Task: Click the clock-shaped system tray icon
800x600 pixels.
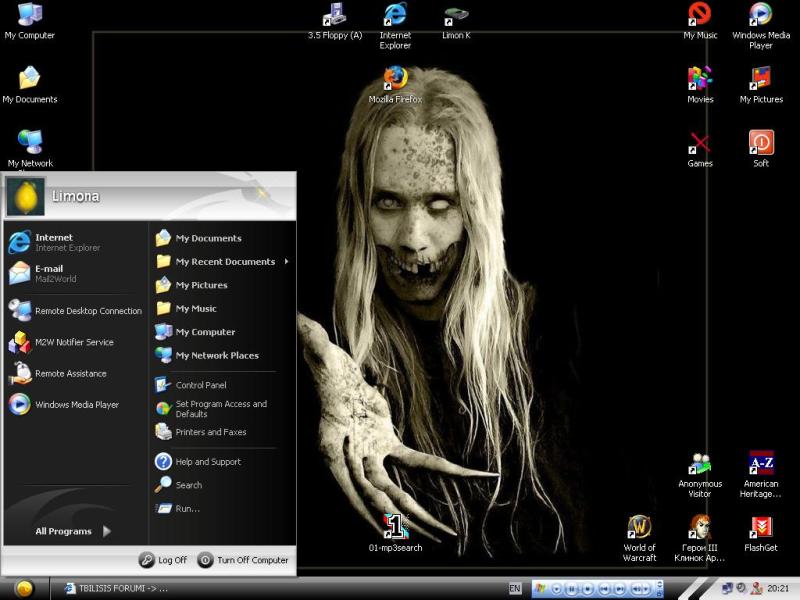Action: (741, 588)
